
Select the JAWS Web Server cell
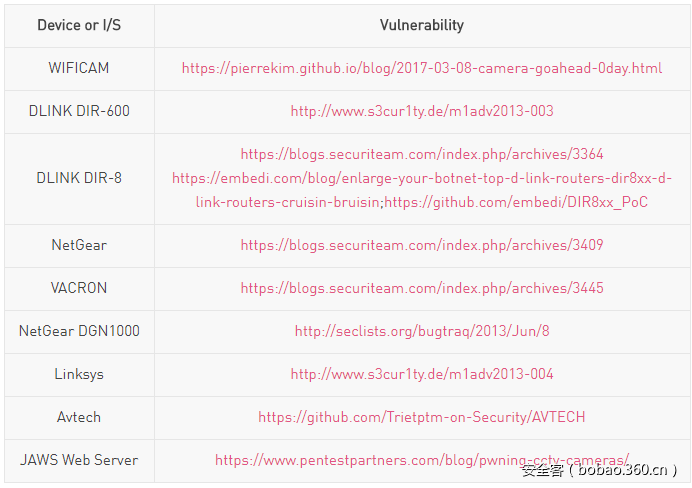click(79, 460)
